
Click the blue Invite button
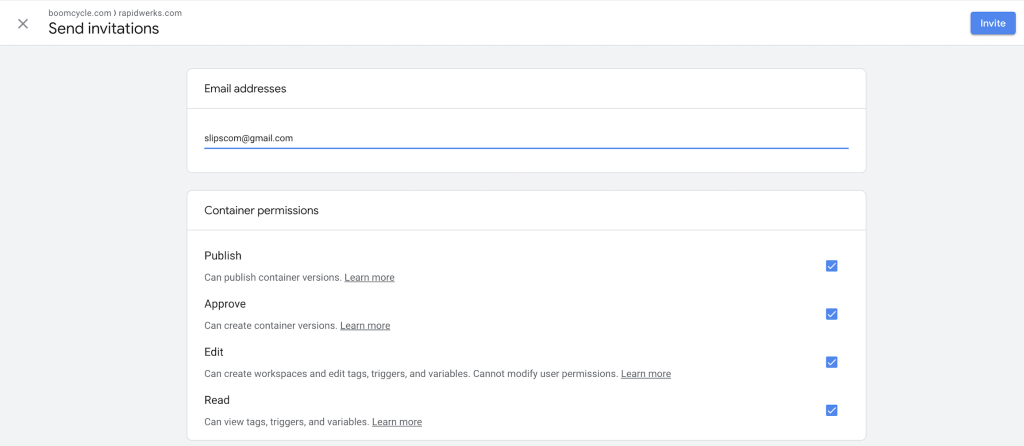pyautogui.click(x=992, y=23)
